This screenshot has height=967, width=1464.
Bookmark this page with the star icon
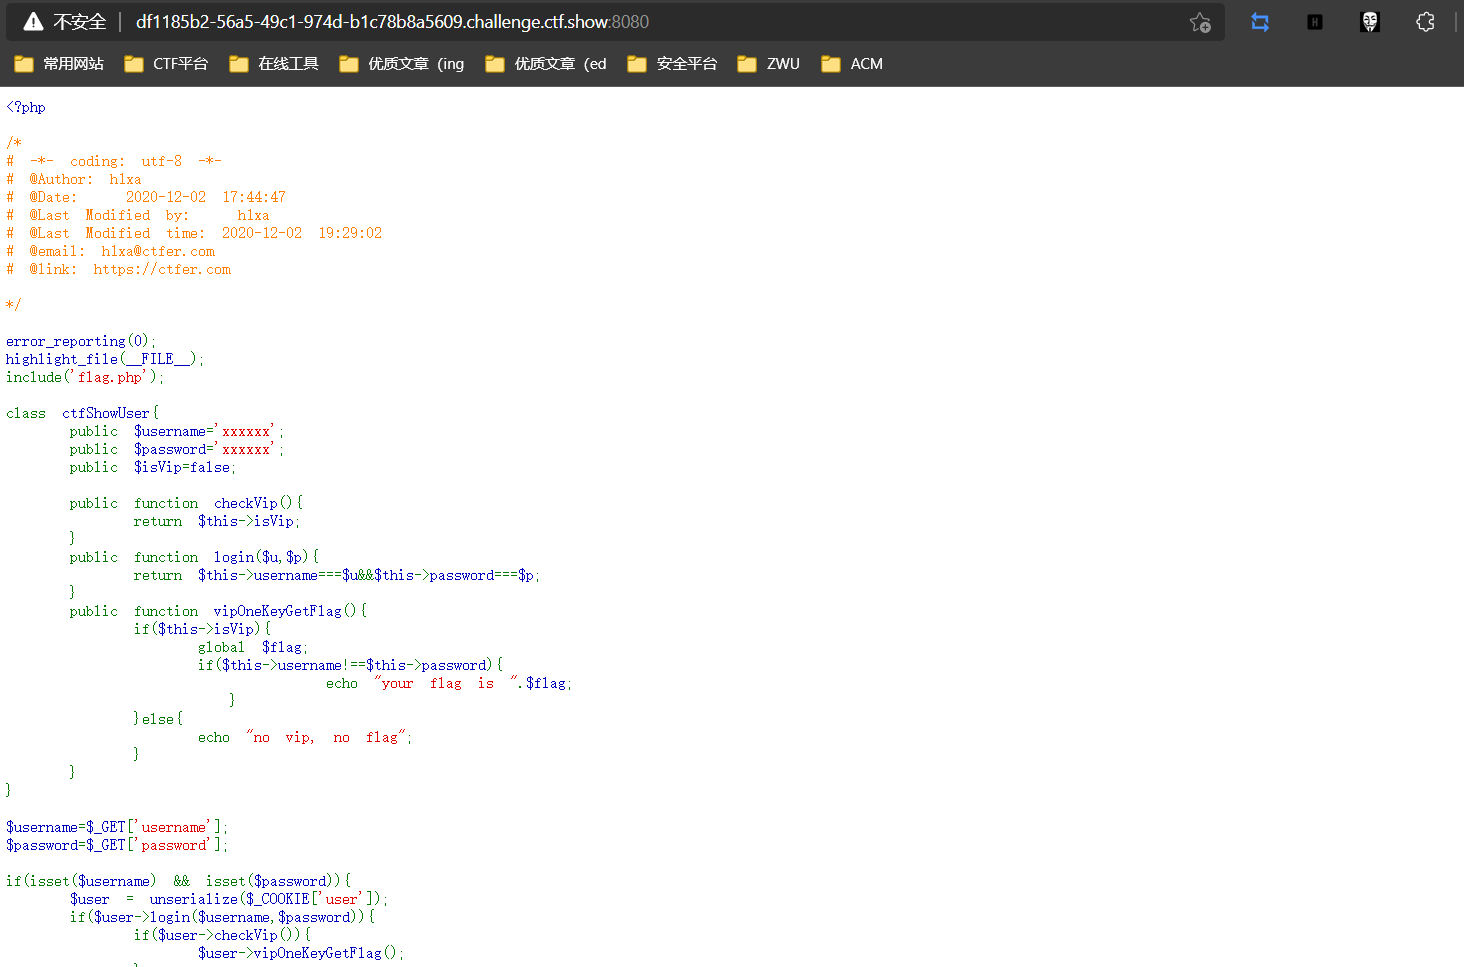(1200, 22)
